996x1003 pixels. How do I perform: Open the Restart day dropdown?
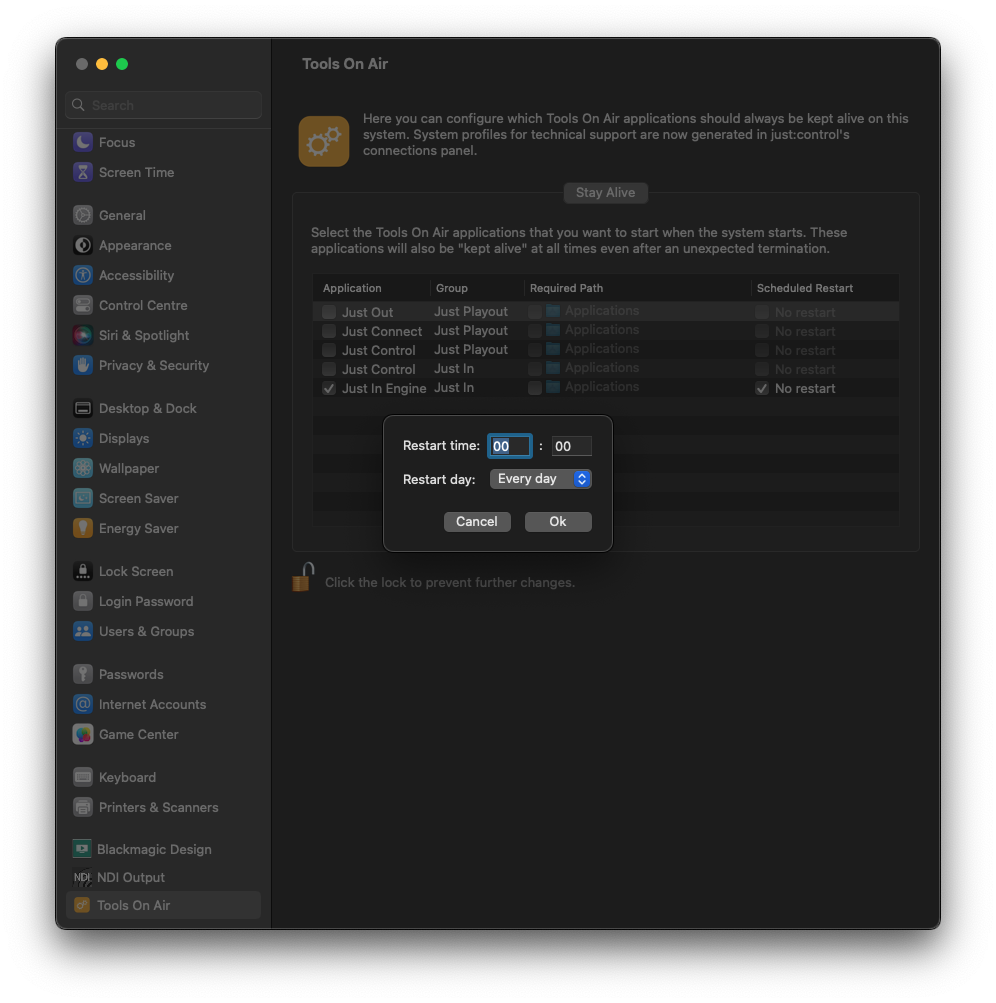(x=541, y=479)
